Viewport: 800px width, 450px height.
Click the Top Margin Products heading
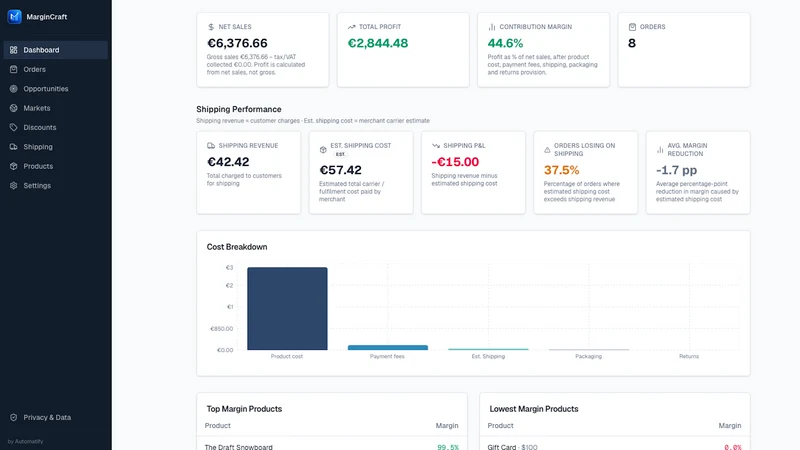[x=244, y=409]
